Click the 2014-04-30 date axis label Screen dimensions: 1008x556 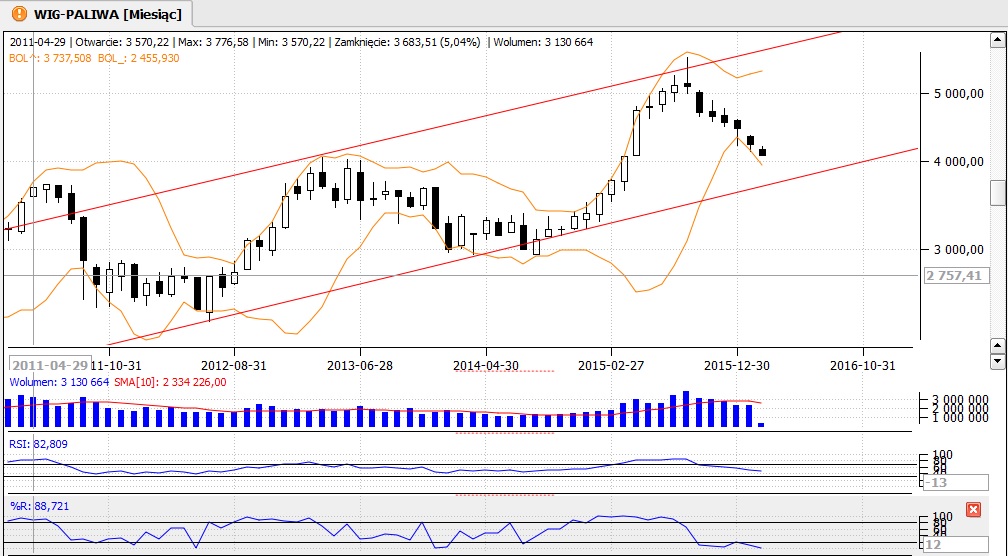click(486, 365)
